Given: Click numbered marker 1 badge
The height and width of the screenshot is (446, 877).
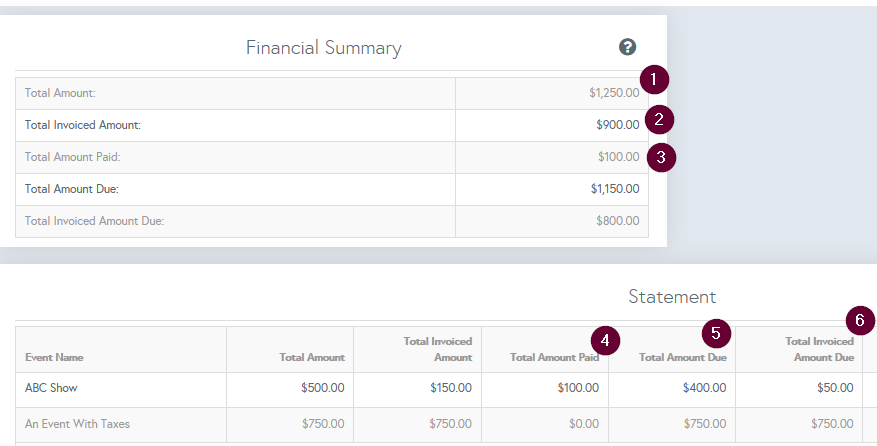Looking at the screenshot, I should (653, 79).
